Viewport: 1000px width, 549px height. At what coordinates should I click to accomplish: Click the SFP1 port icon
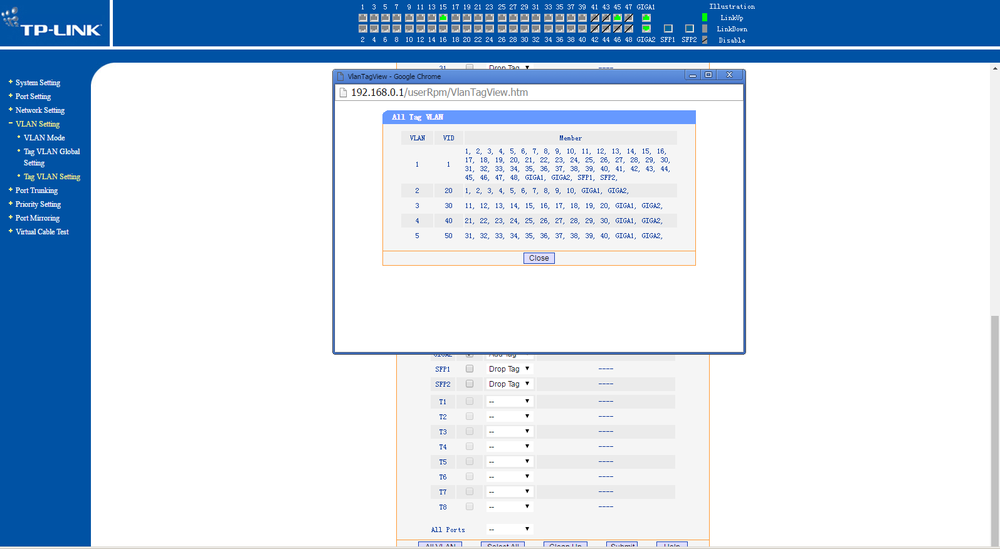pos(668,29)
